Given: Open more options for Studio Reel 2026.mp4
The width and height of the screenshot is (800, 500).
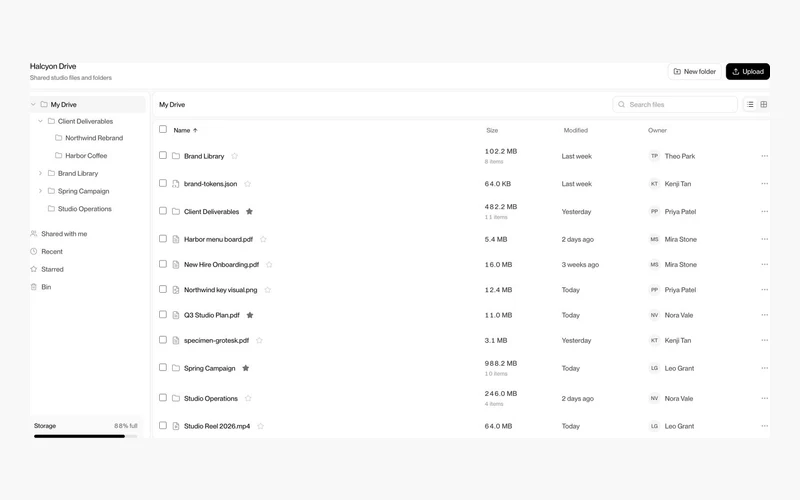Looking at the screenshot, I should (x=764, y=426).
